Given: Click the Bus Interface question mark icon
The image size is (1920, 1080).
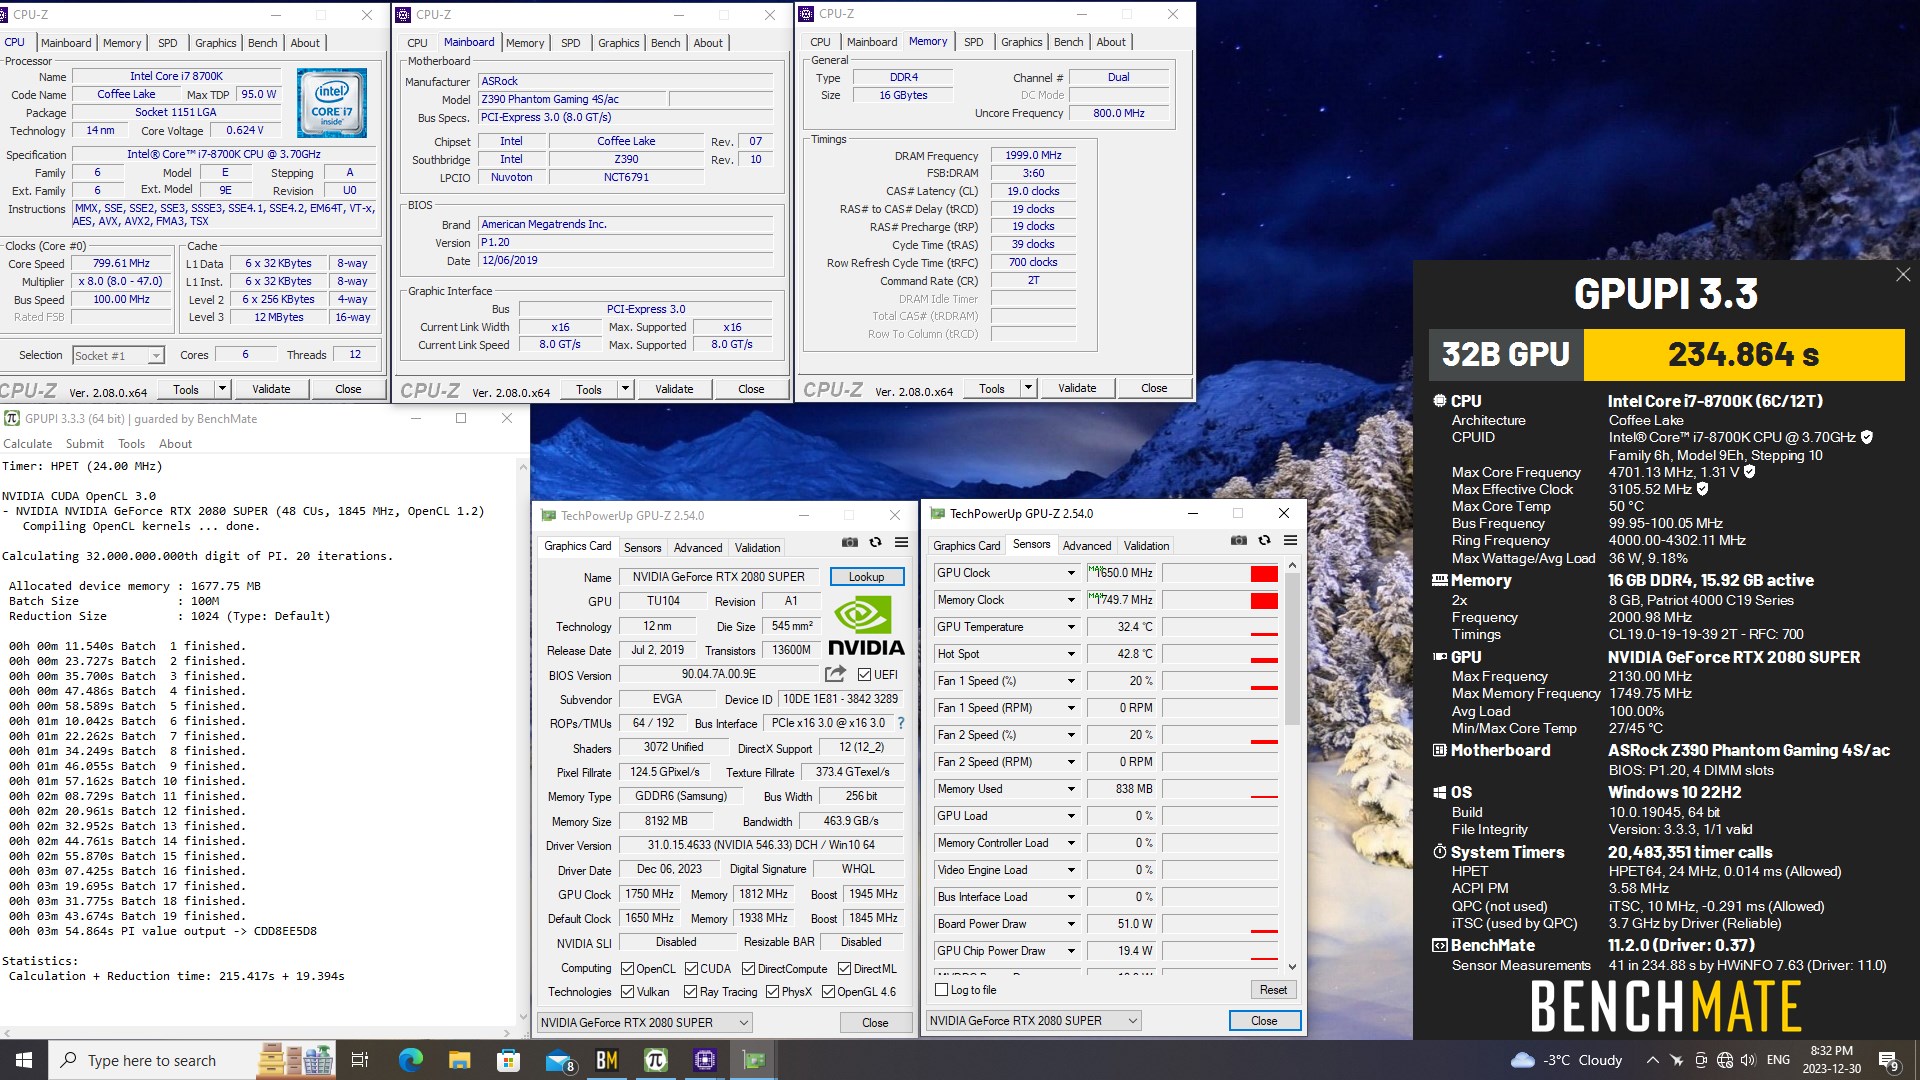Looking at the screenshot, I should tap(900, 723).
